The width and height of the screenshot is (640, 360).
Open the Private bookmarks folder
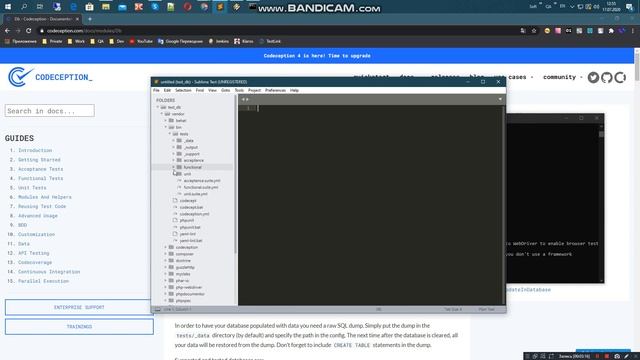click(x=52, y=41)
